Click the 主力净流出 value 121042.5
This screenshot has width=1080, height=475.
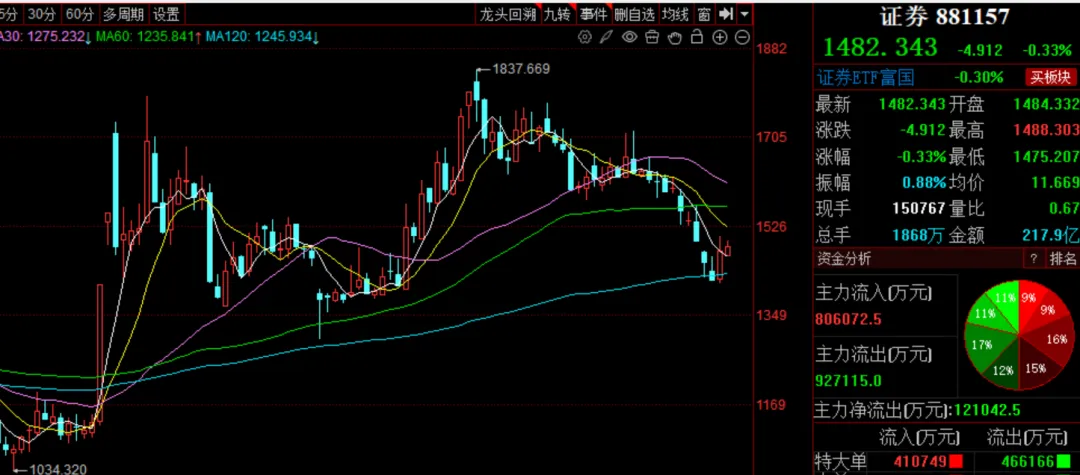pyautogui.click(x=986, y=411)
